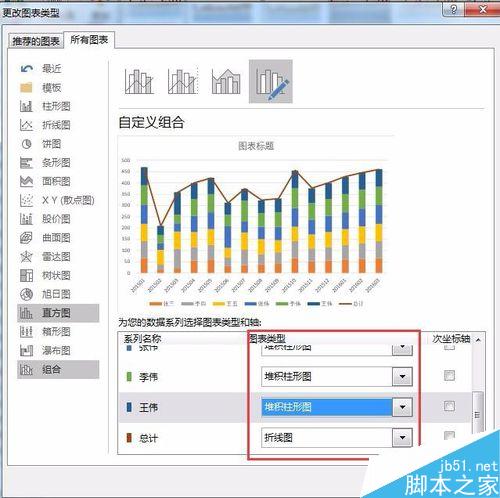Choose the 饼图 pie chart category

point(58,144)
